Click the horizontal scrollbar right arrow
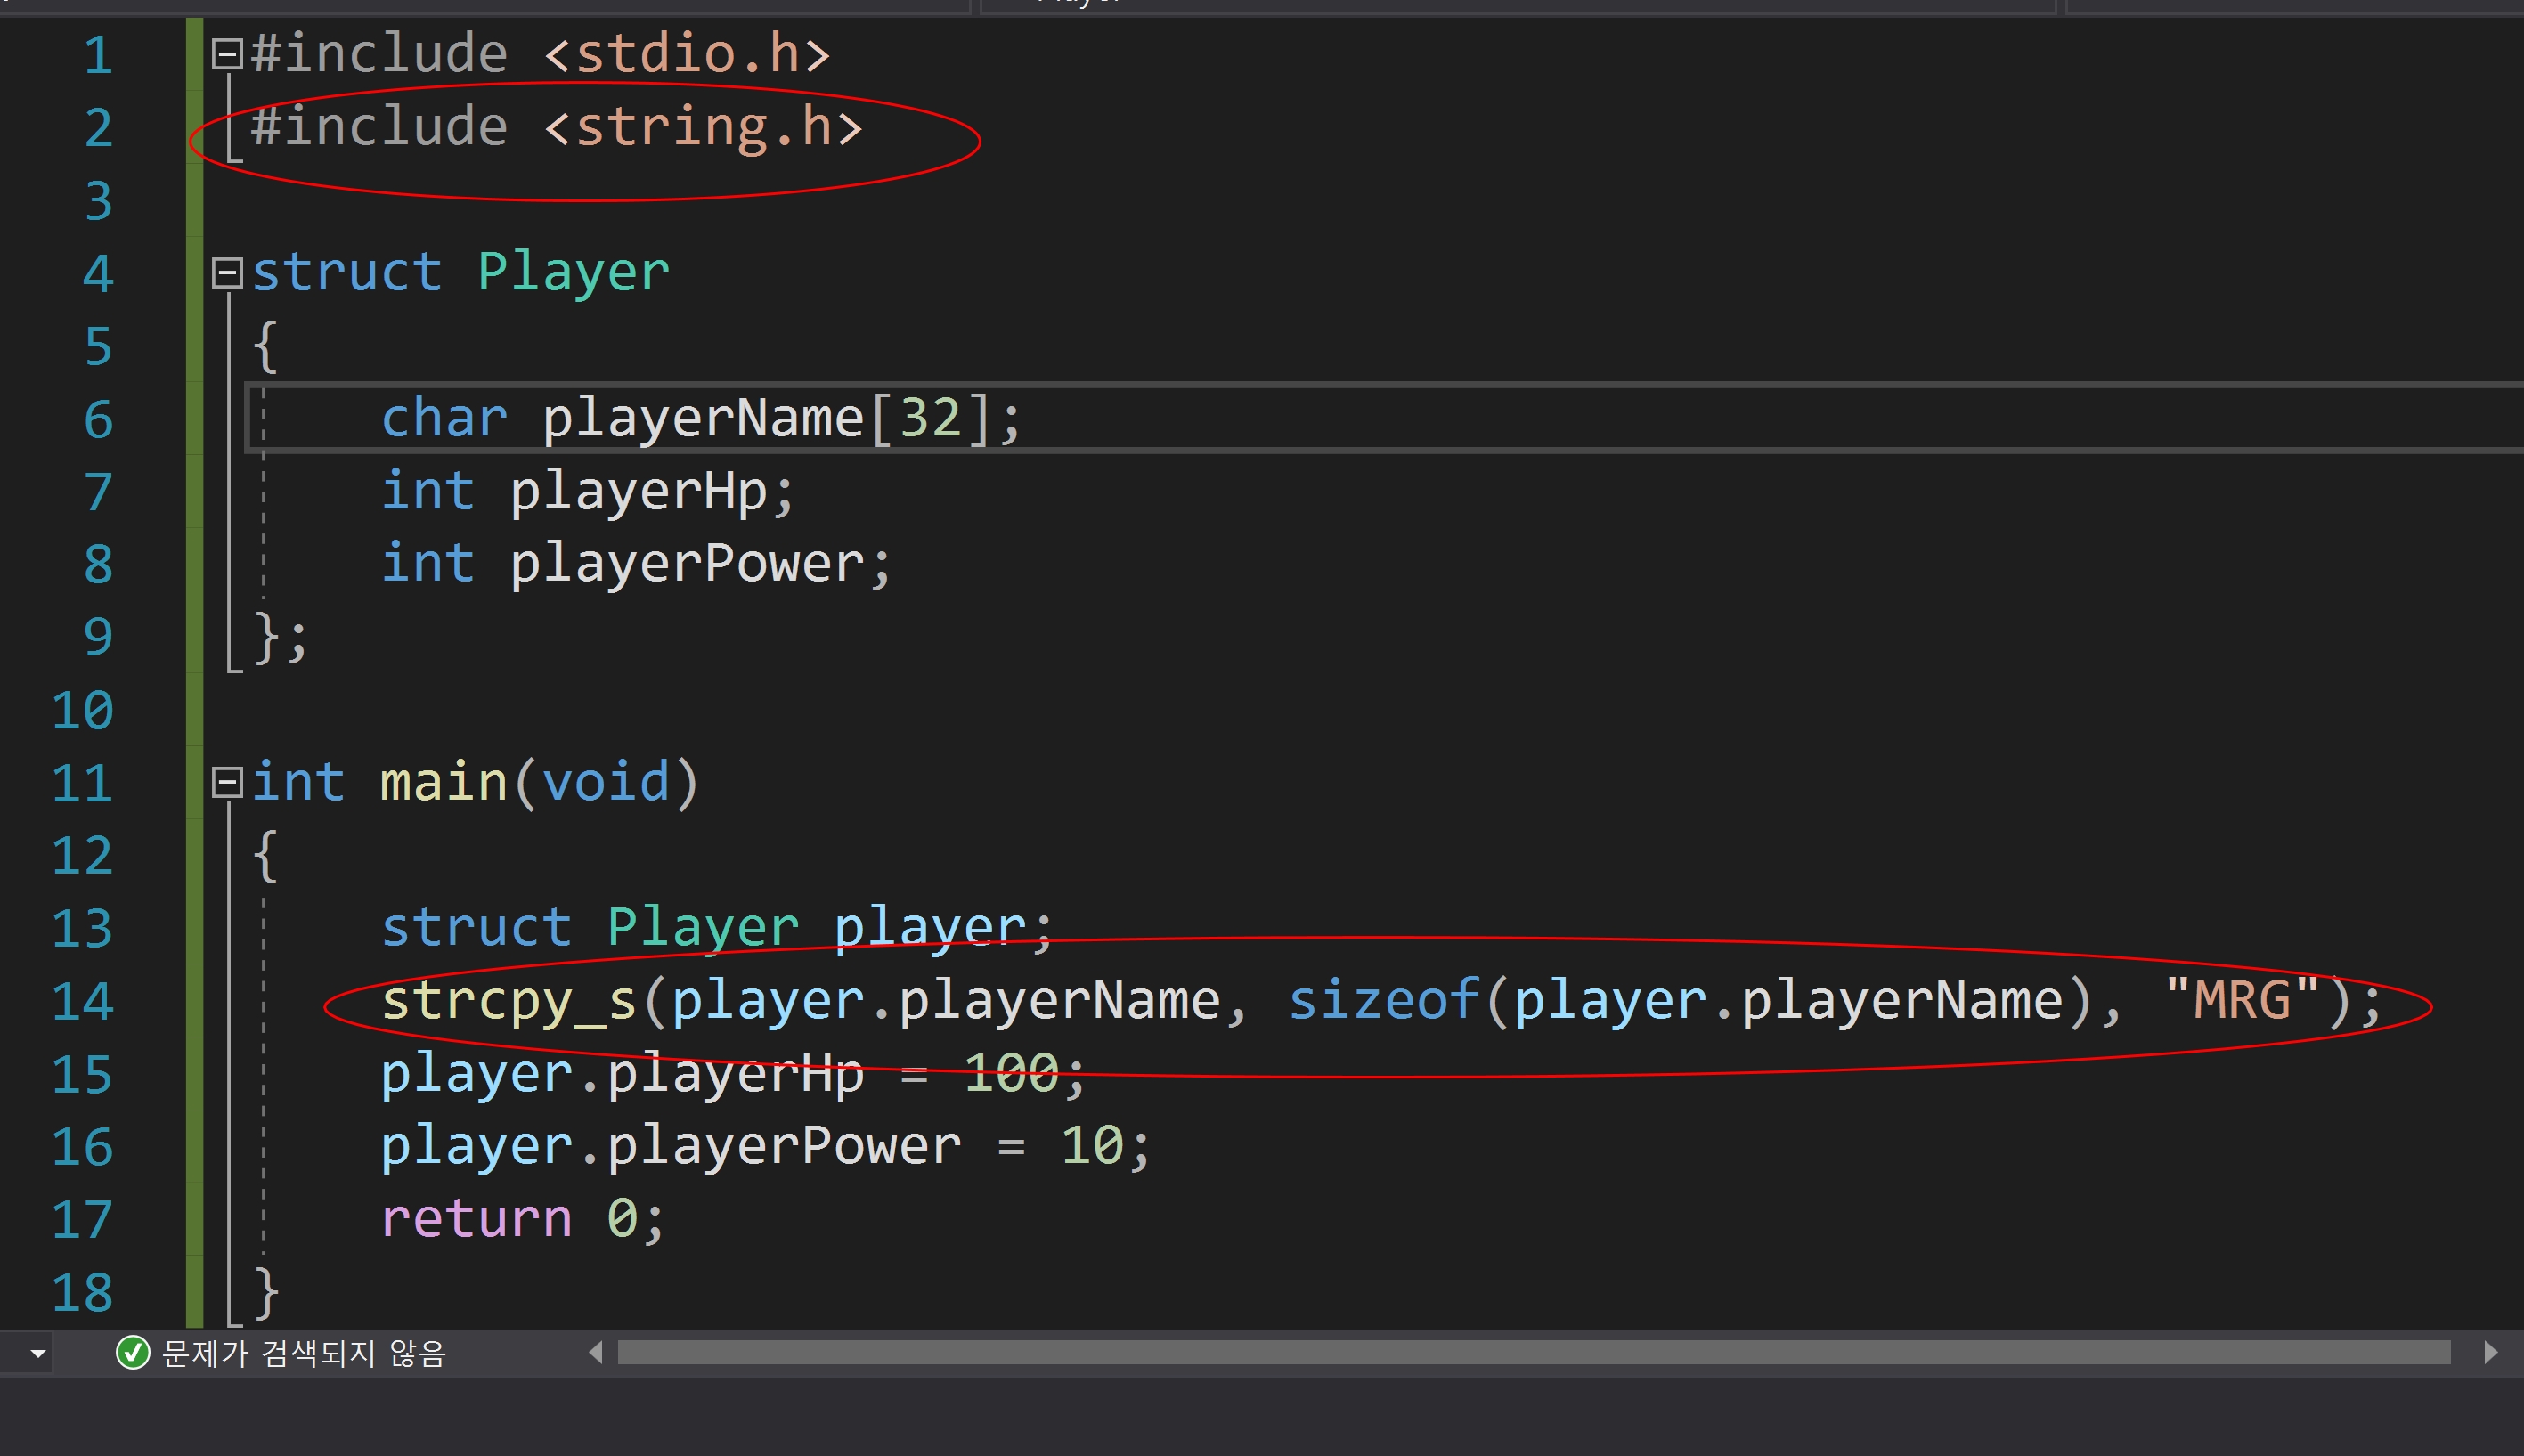The image size is (2524, 1456). point(2490,1353)
